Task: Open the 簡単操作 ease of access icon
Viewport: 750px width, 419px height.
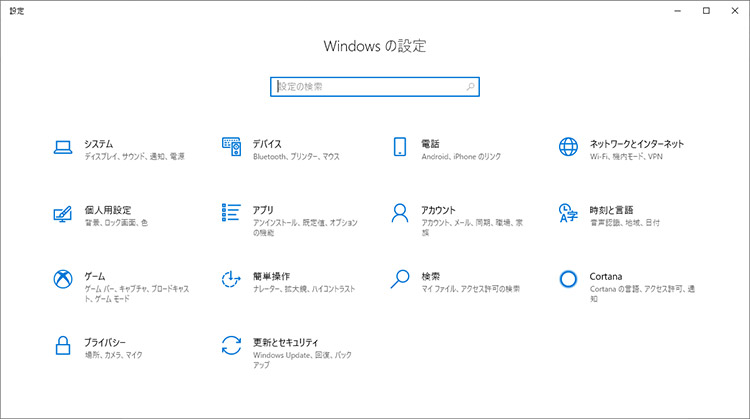Action: pyautogui.click(x=231, y=280)
